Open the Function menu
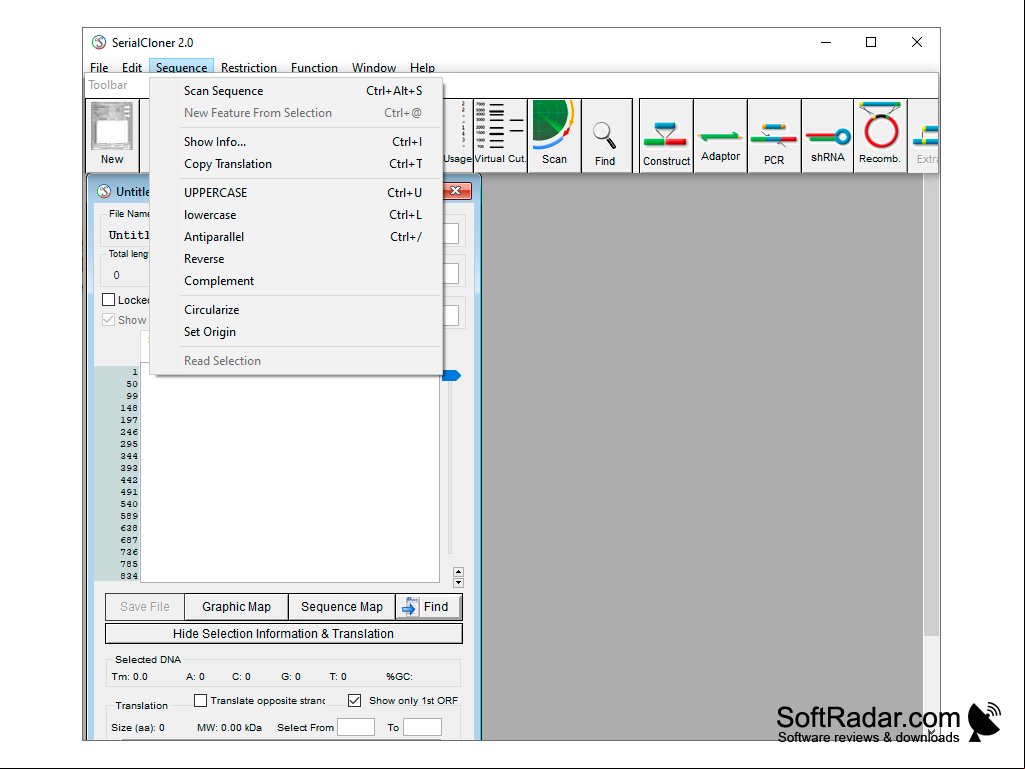 click(x=314, y=67)
